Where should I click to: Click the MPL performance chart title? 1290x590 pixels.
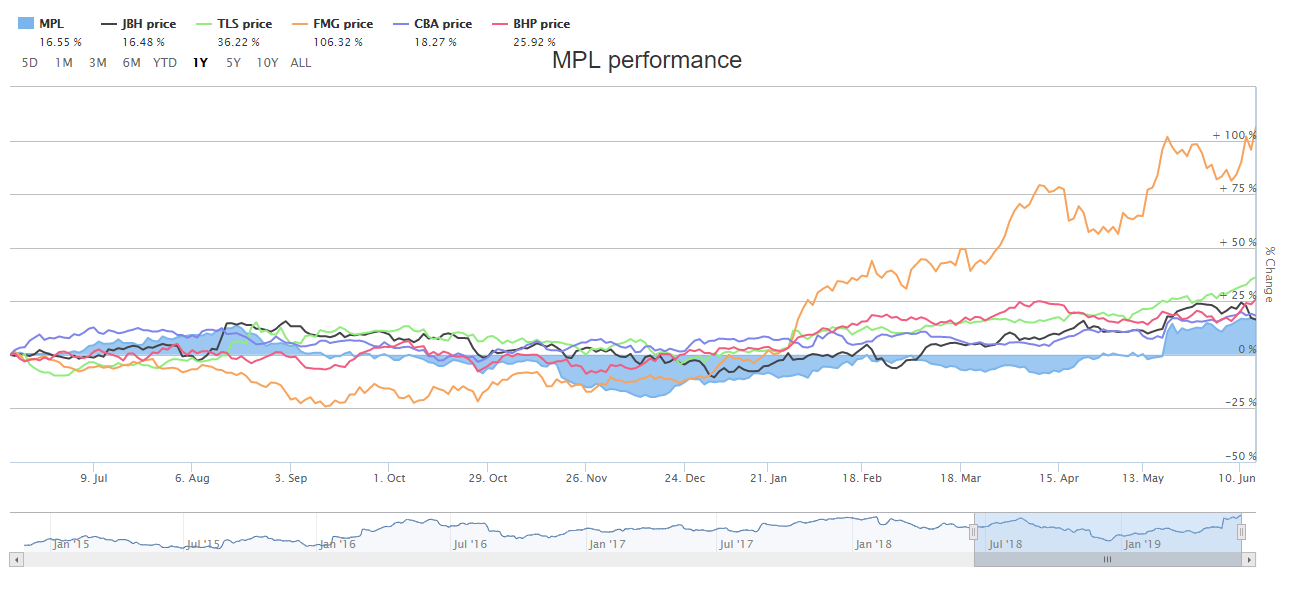pyautogui.click(x=647, y=60)
